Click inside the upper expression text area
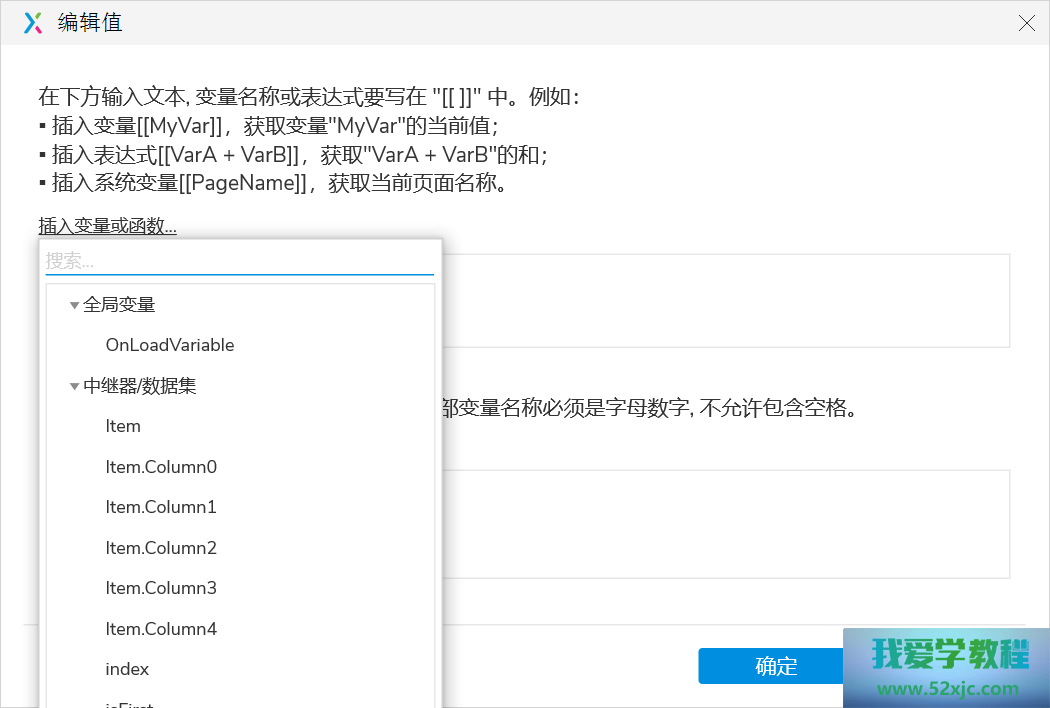 click(x=725, y=300)
